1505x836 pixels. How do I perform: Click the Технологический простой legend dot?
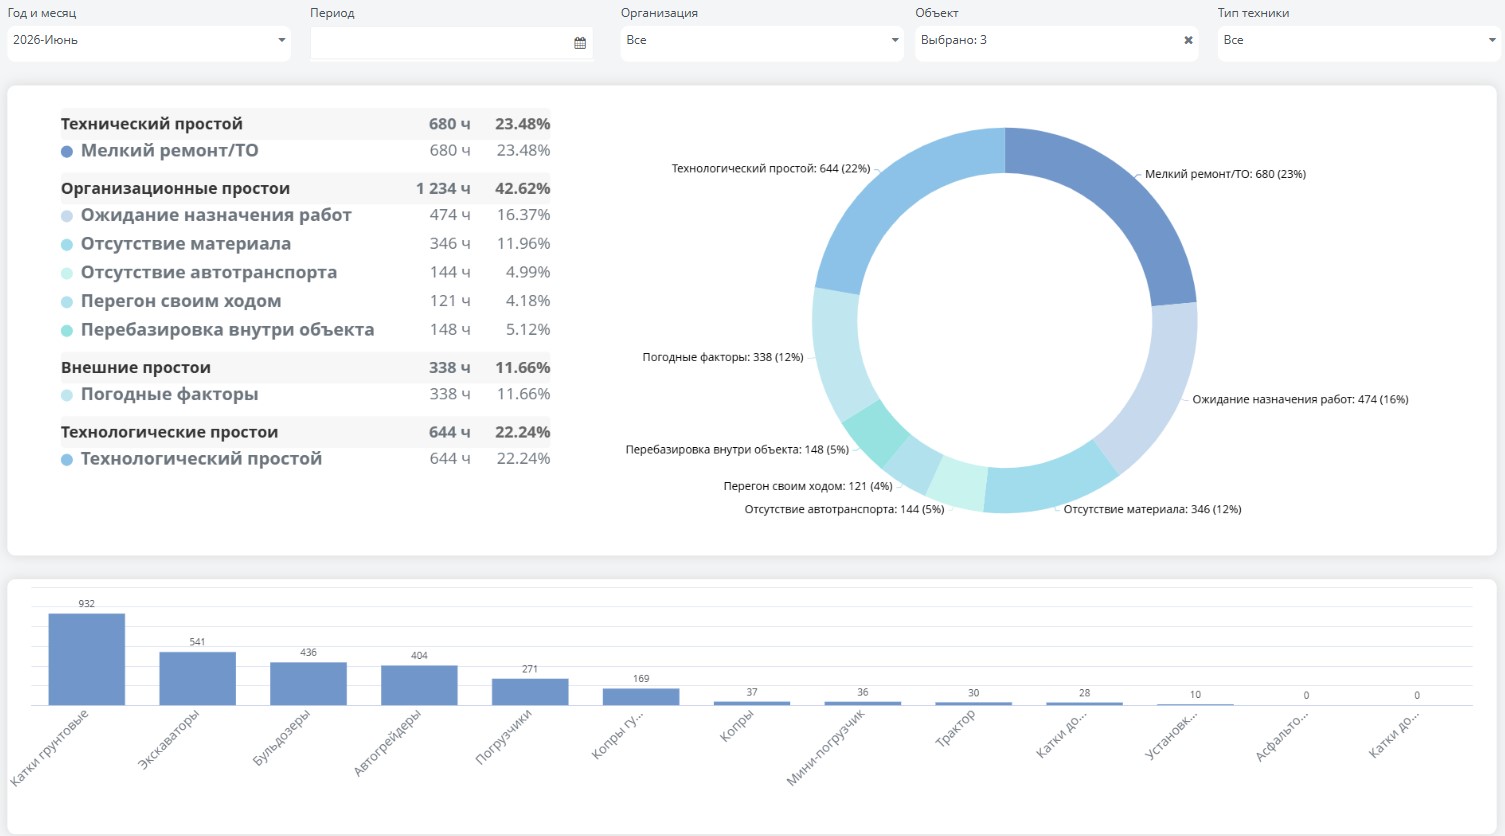67,460
